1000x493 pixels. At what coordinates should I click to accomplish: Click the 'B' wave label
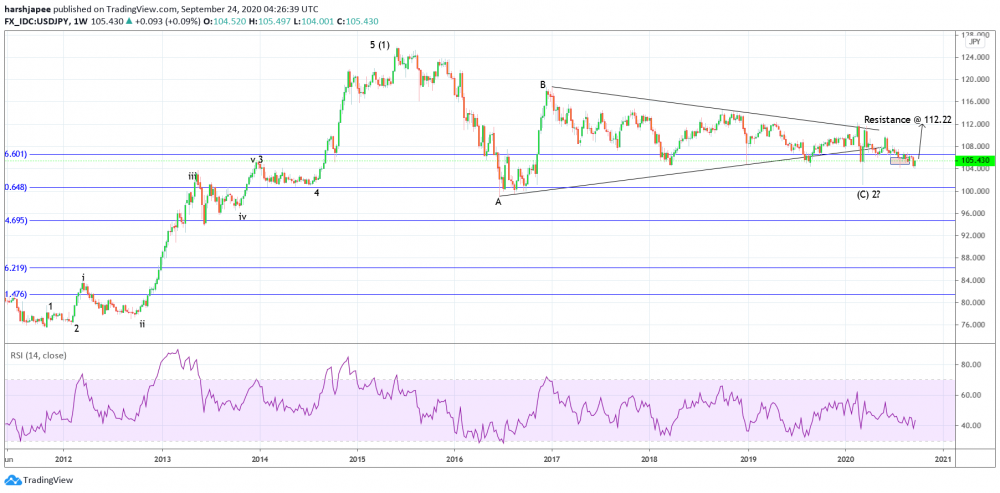pos(543,84)
